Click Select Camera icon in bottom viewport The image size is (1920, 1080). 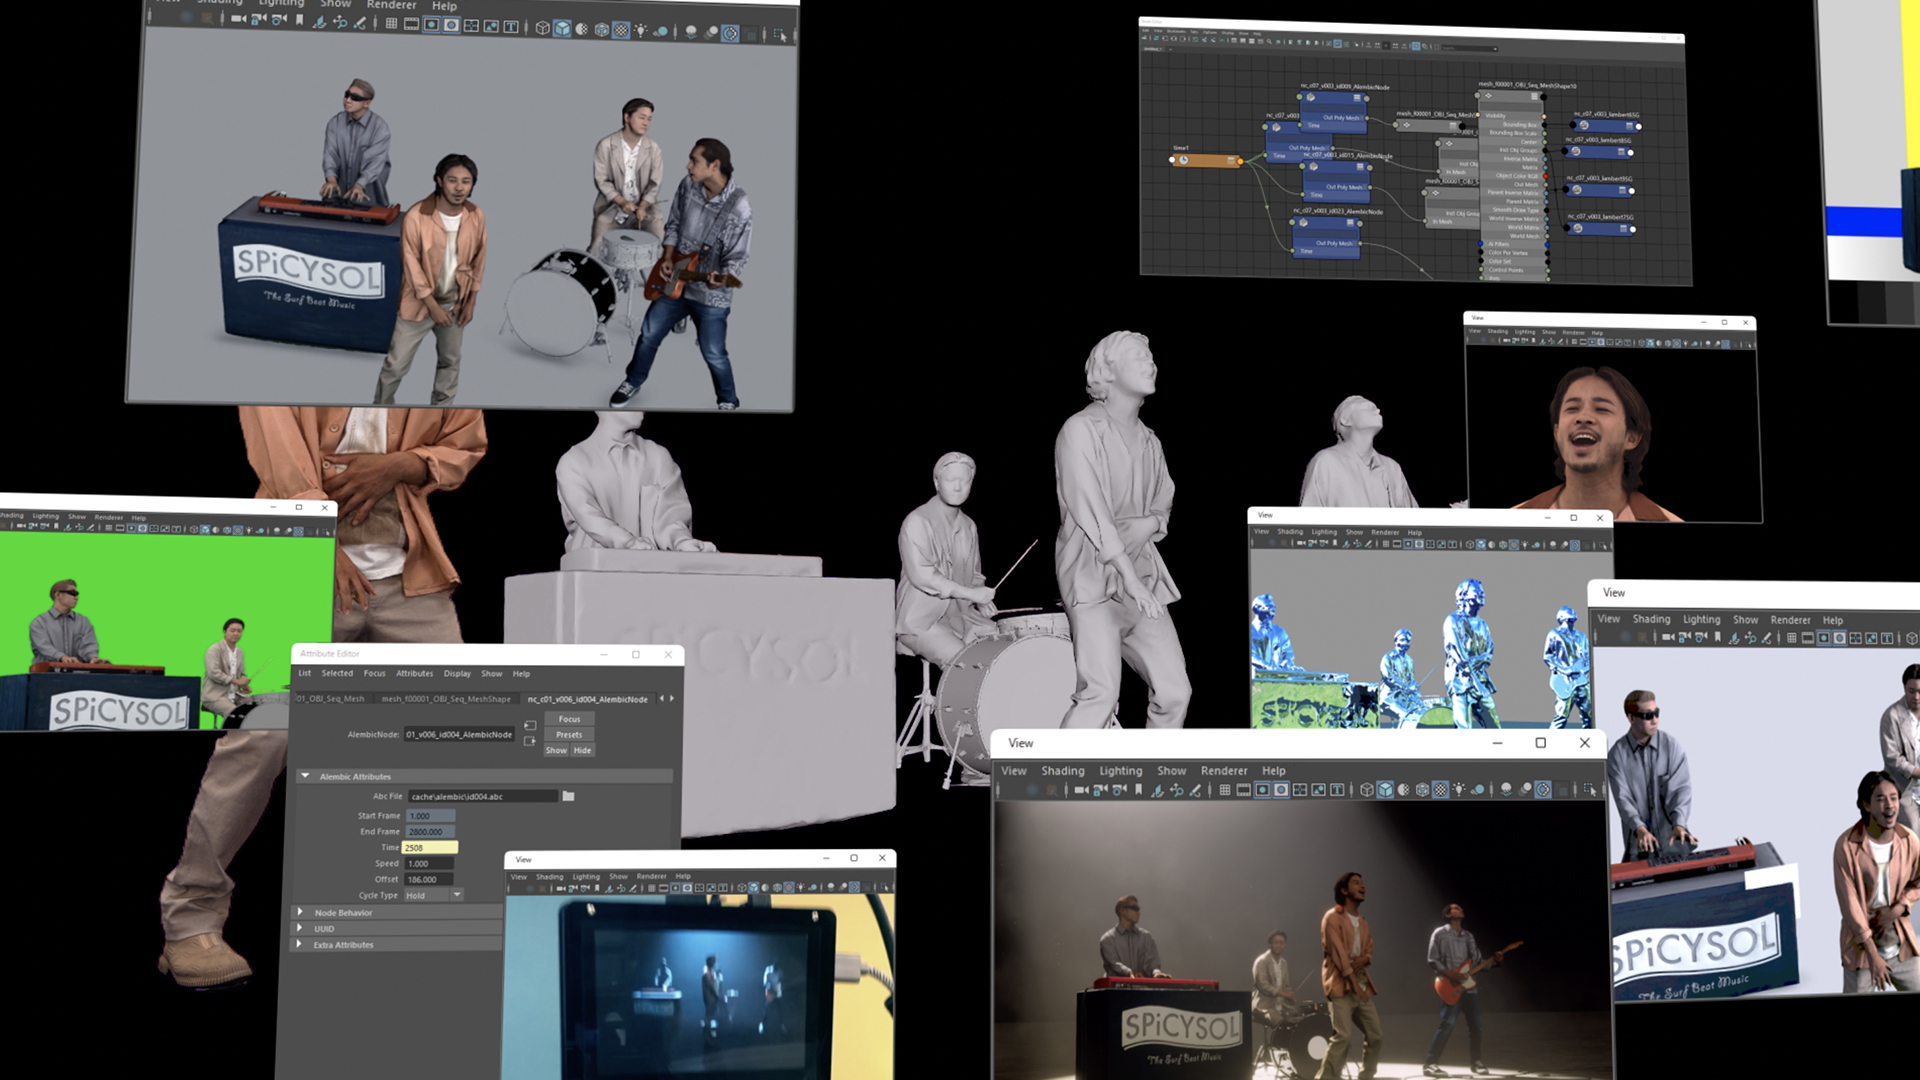(1081, 790)
